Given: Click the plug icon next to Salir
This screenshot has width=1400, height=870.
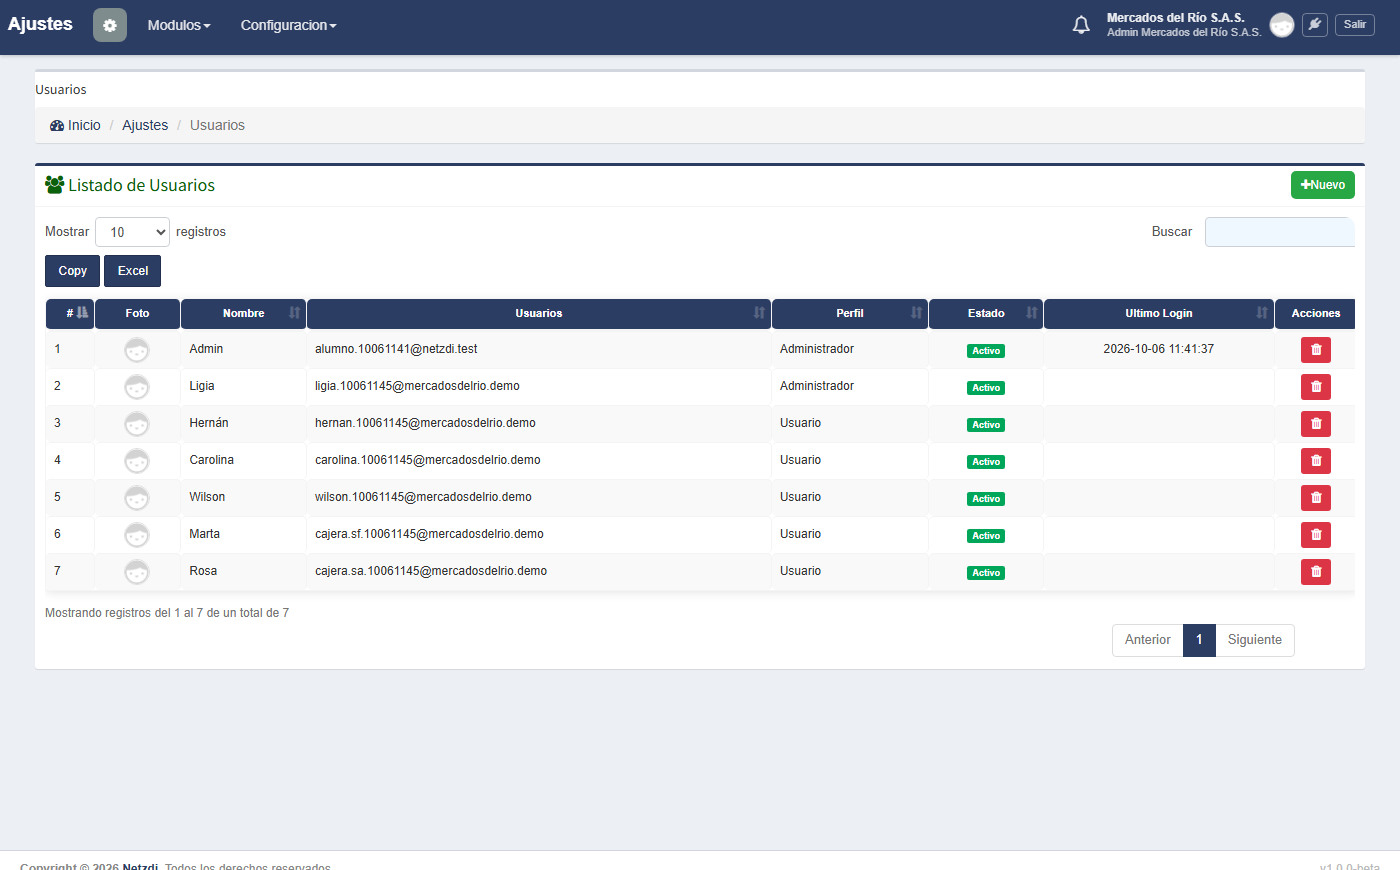Looking at the screenshot, I should (1315, 25).
